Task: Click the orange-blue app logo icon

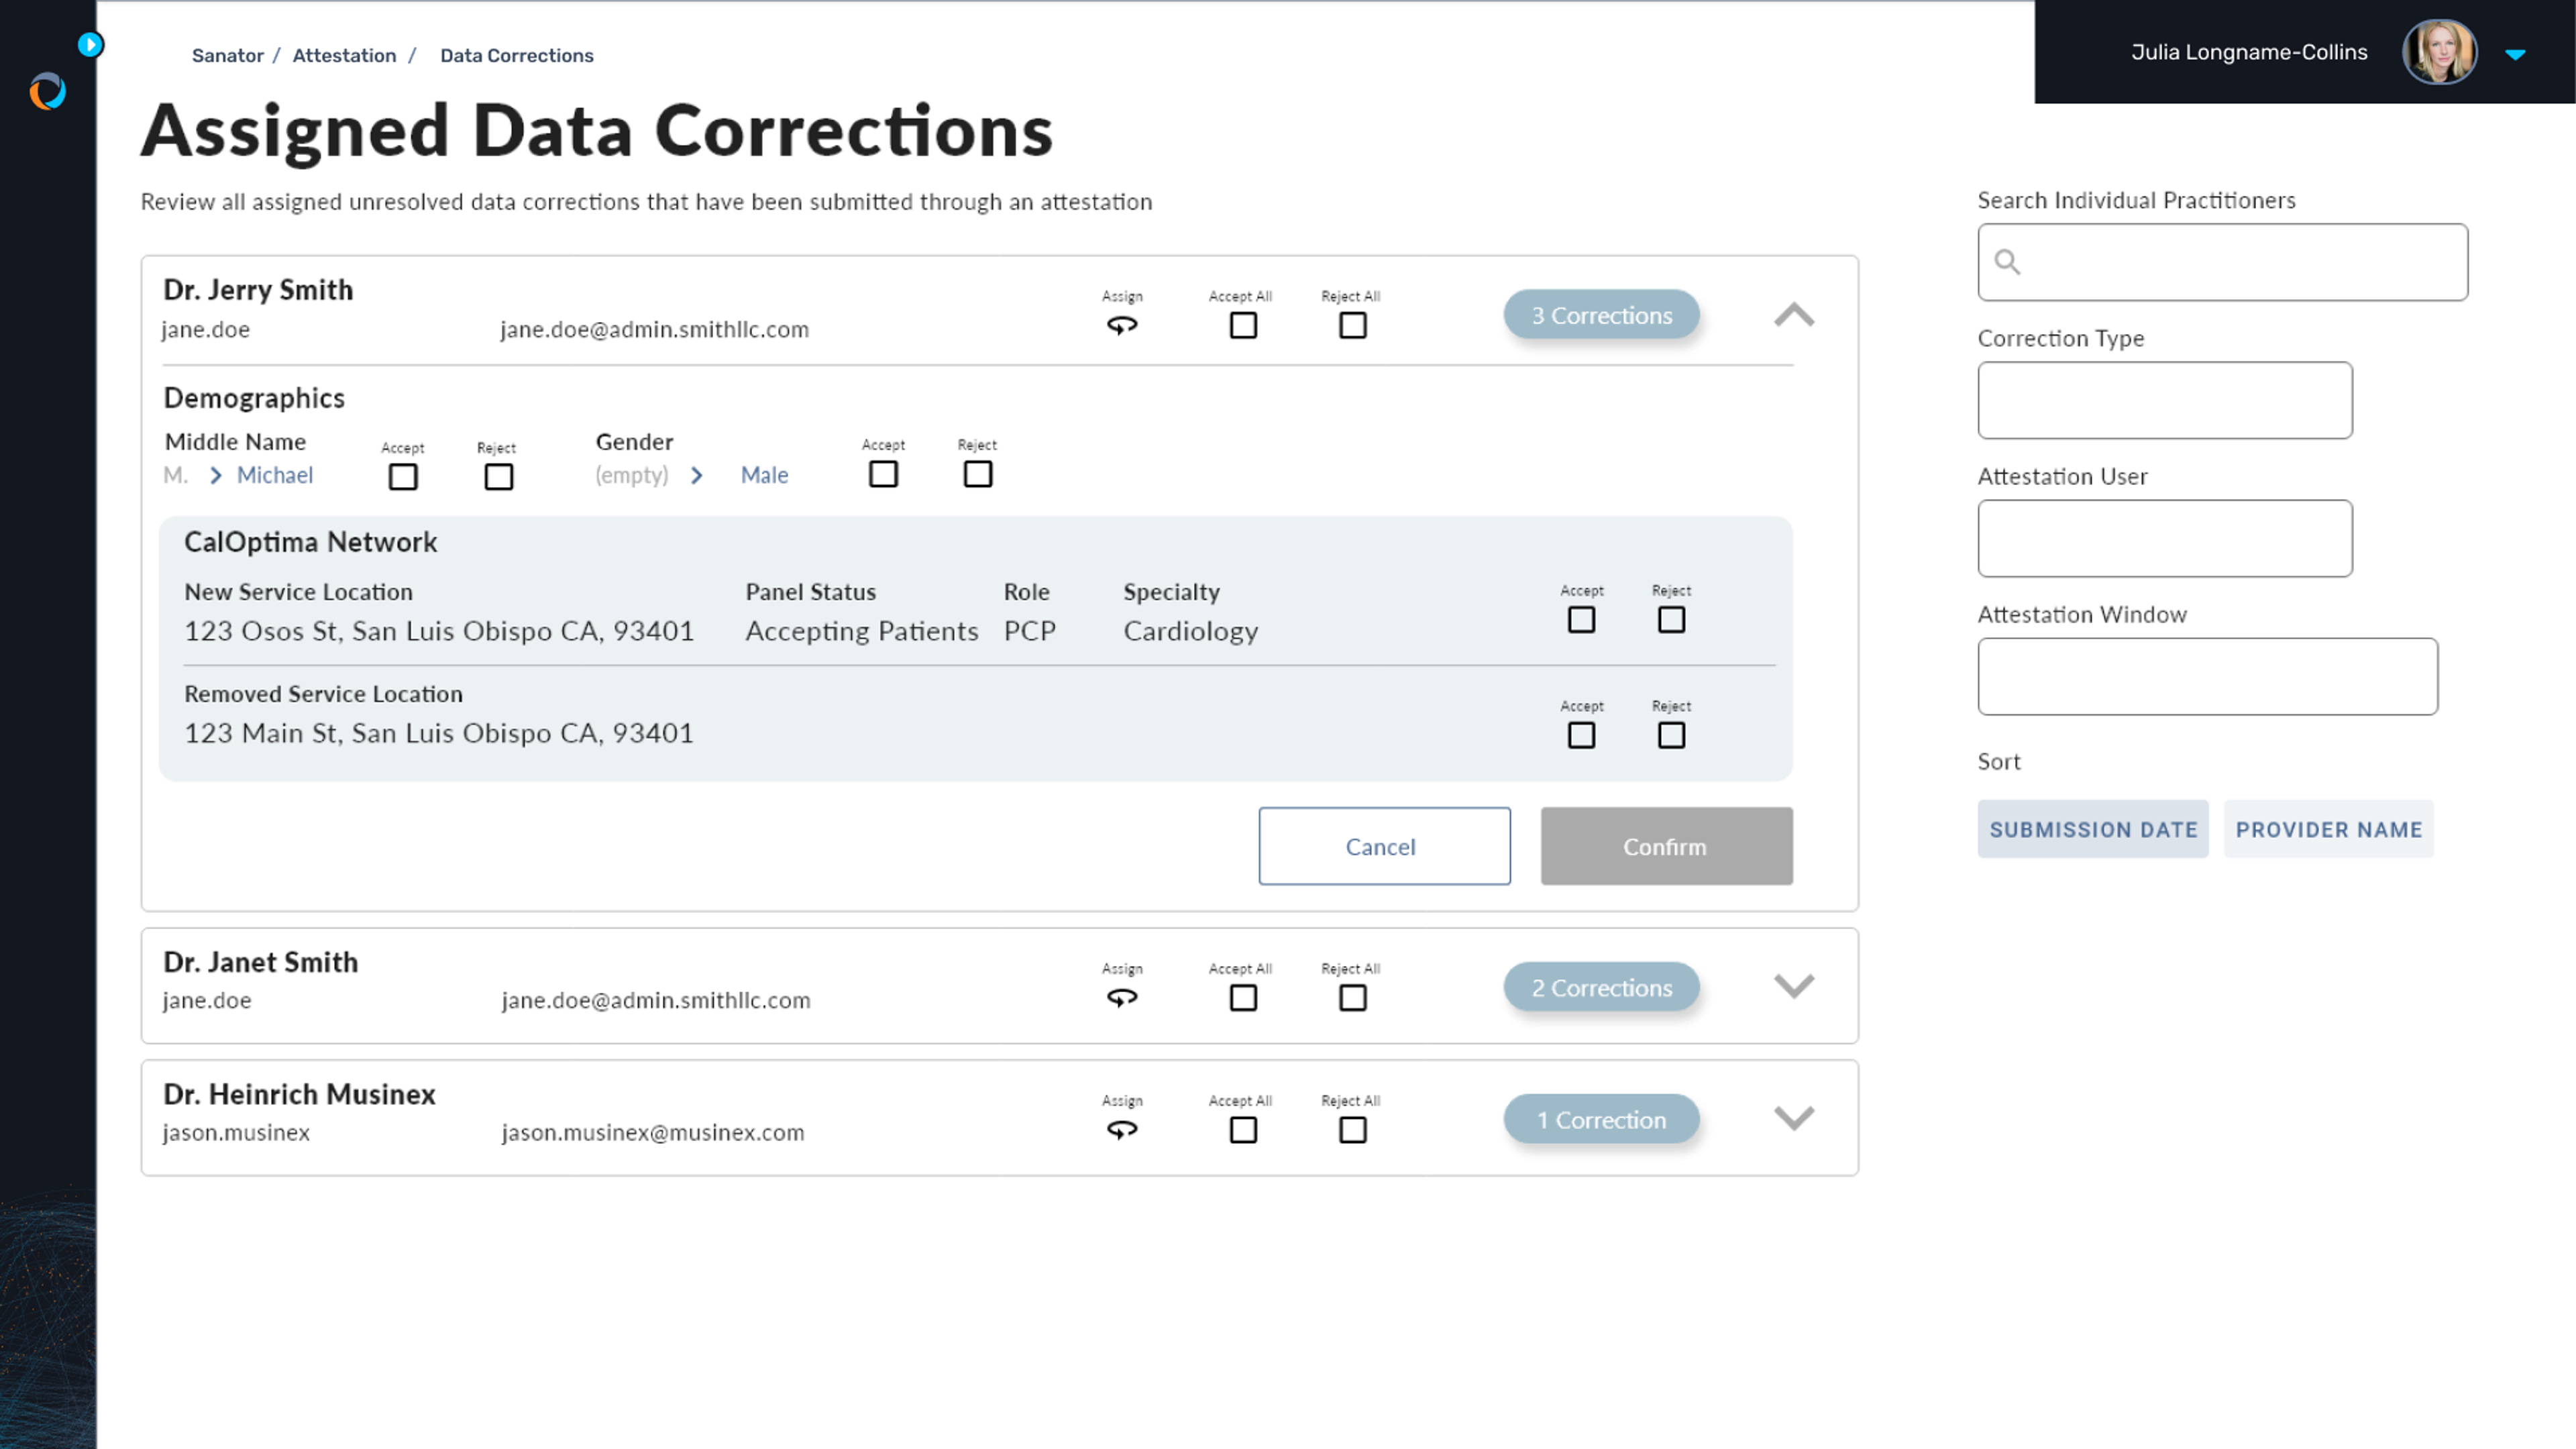Action: [x=47, y=92]
